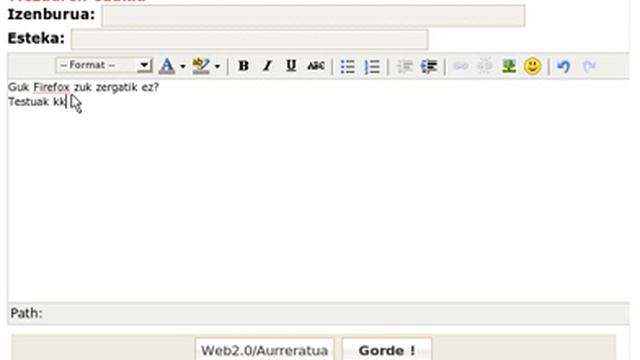Toggle bold formatting
Image resolution: width=640 pixels, height=360 pixels.
(243, 66)
